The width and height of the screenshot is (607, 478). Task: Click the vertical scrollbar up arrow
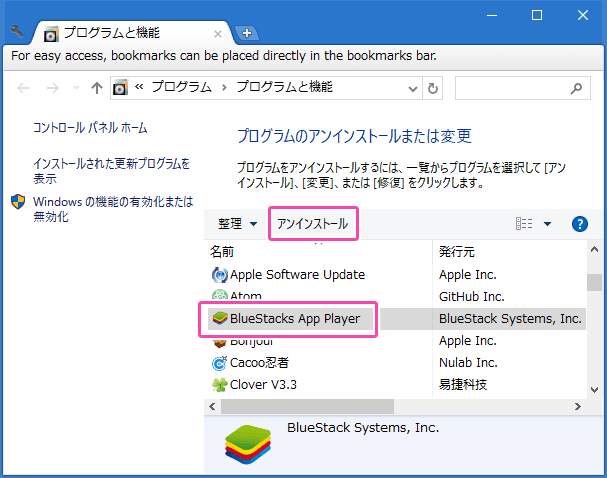(x=594, y=250)
